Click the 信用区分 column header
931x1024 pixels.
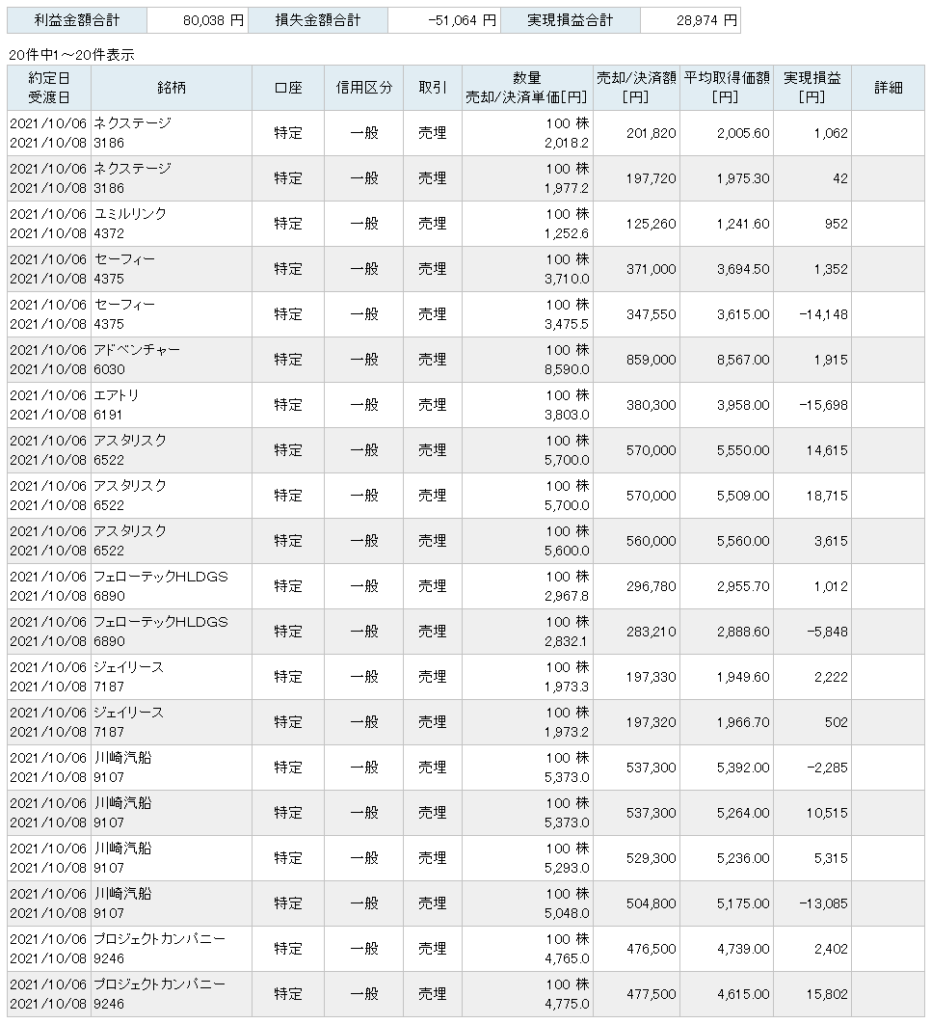click(x=364, y=88)
